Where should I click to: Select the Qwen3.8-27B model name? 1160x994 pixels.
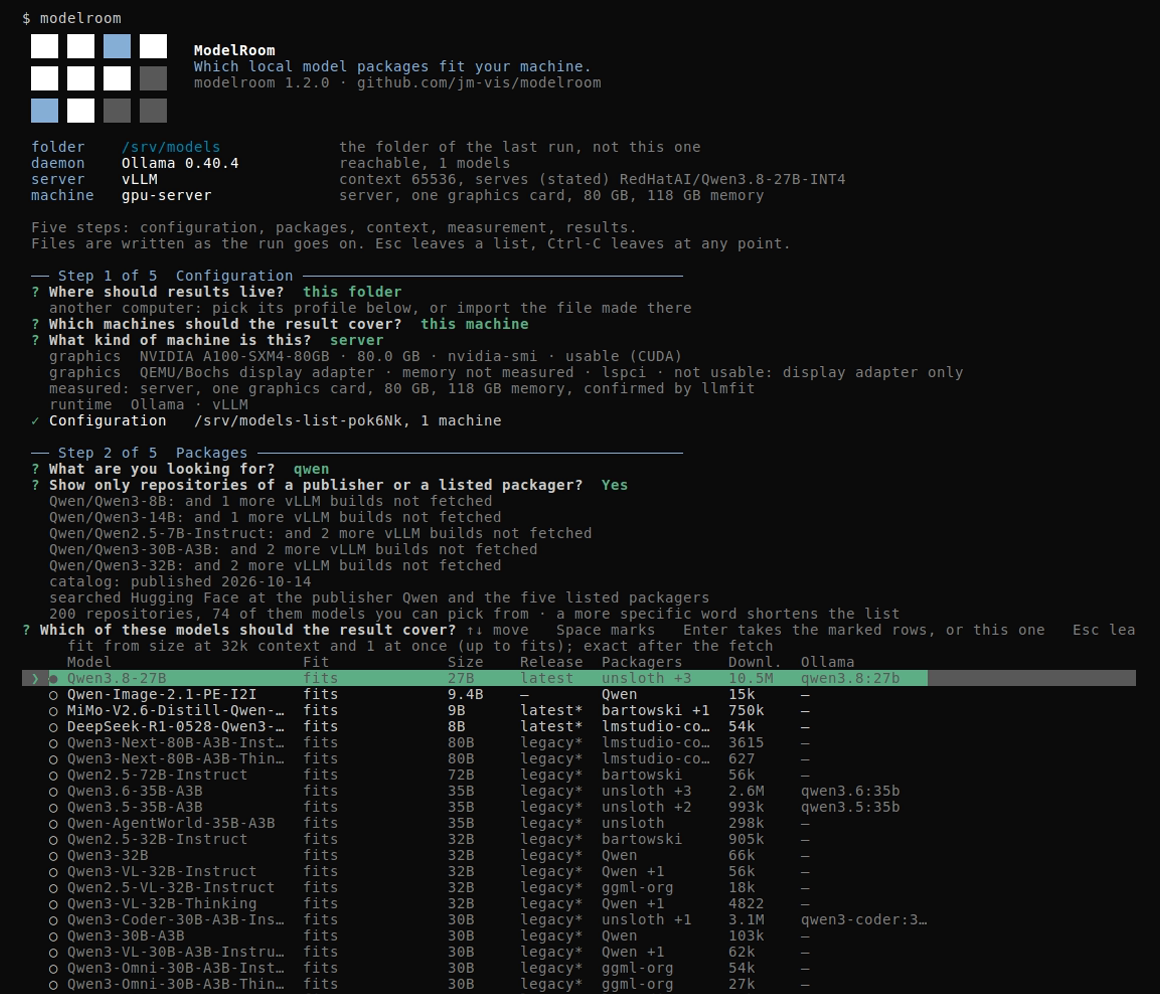click(x=116, y=678)
